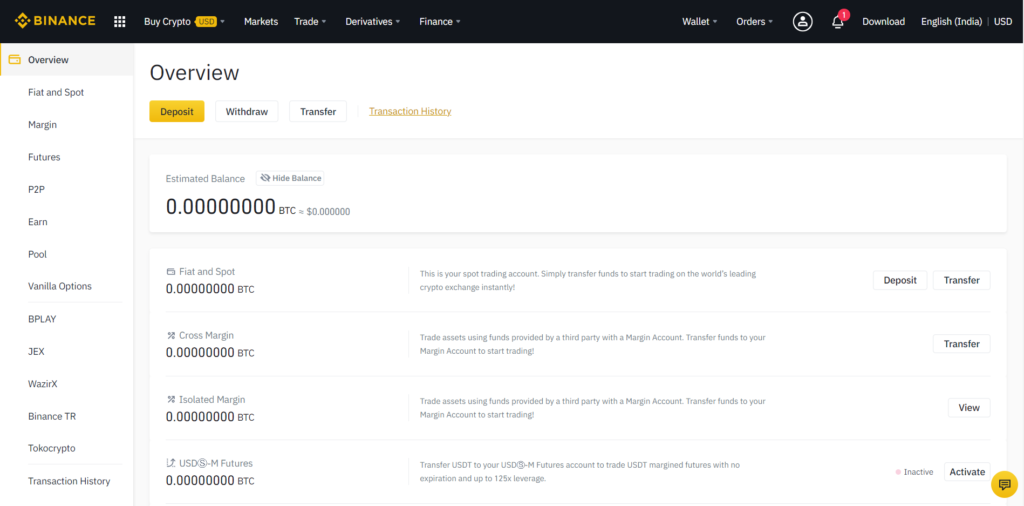The width and height of the screenshot is (1024, 506).
Task: Select Overview in the sidebar
Action: 67,60
